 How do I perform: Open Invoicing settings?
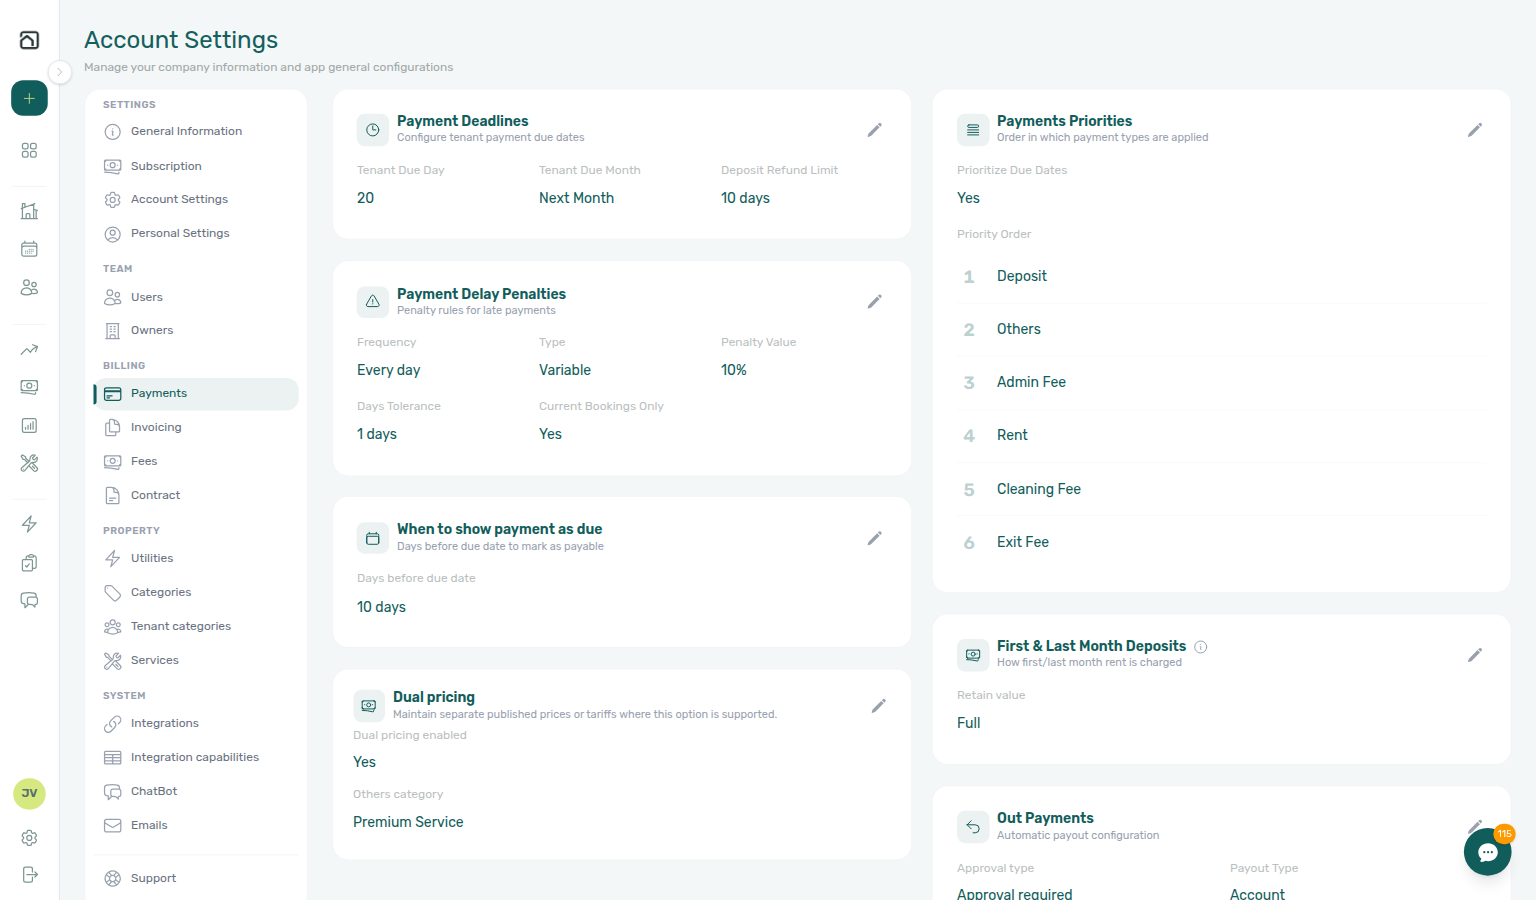pyautogui.click(x=196, y=427)
